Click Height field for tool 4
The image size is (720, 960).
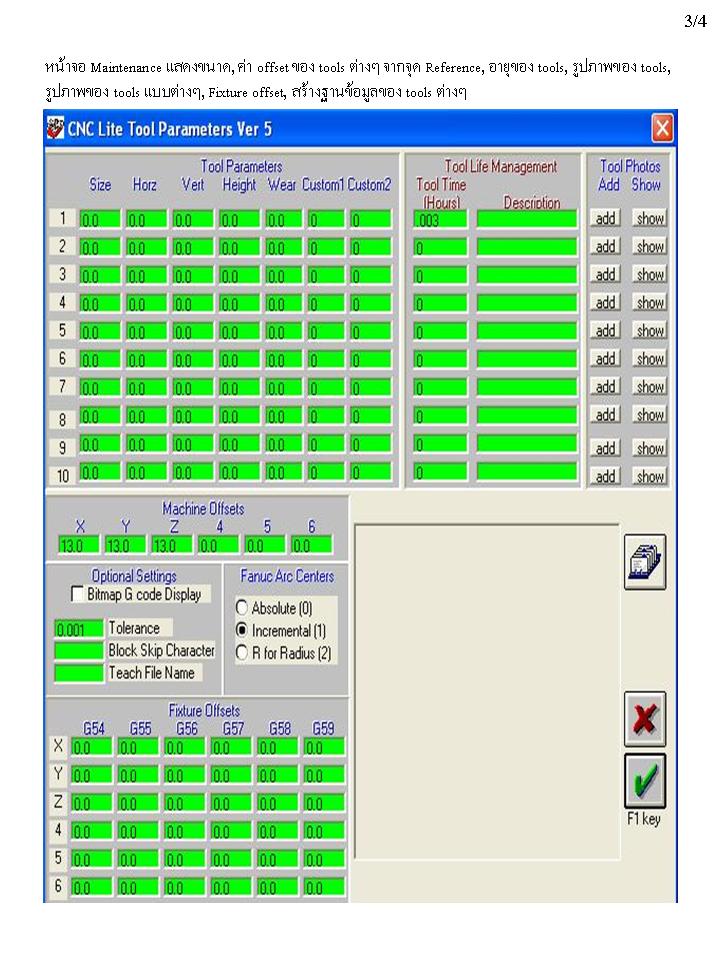[239, 304]
